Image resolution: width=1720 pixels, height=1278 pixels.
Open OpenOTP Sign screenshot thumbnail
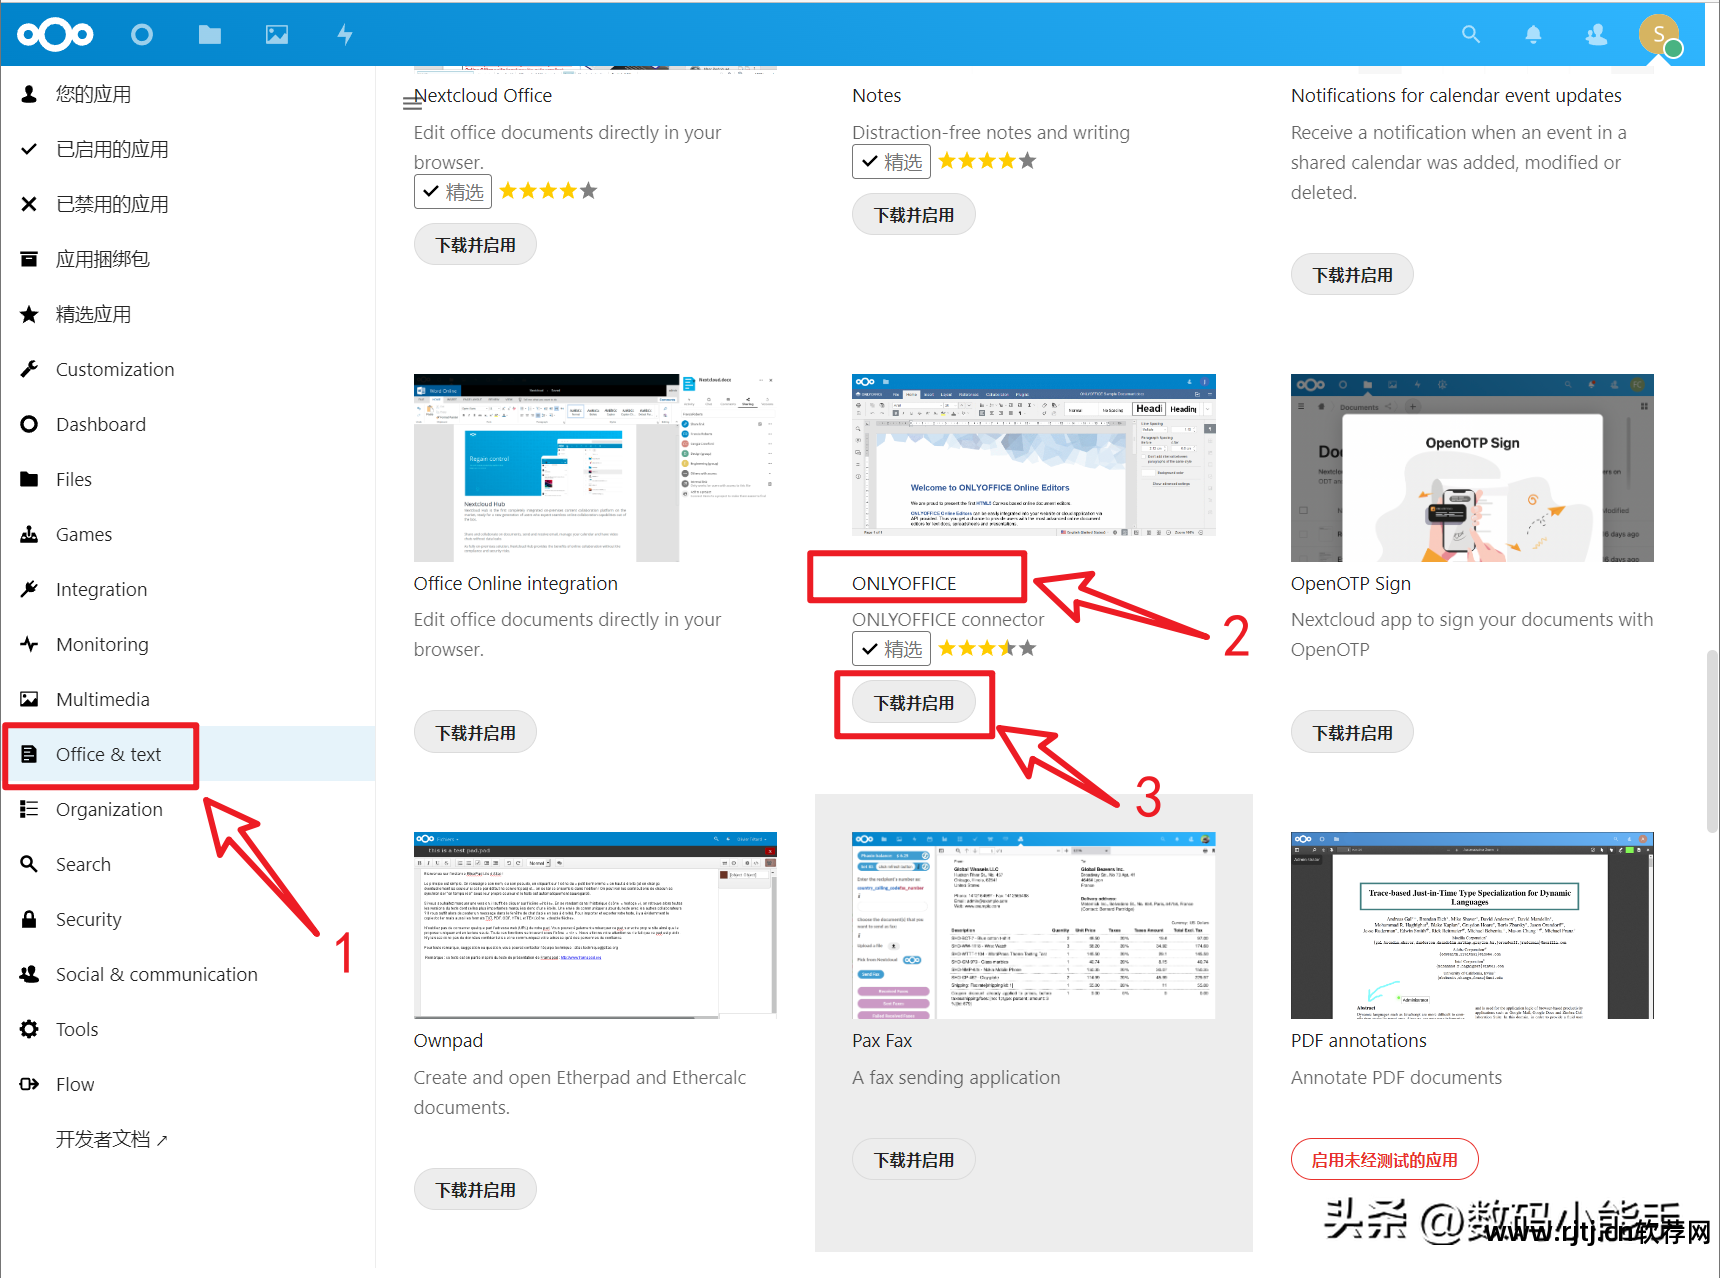[x=1472, y=468]
